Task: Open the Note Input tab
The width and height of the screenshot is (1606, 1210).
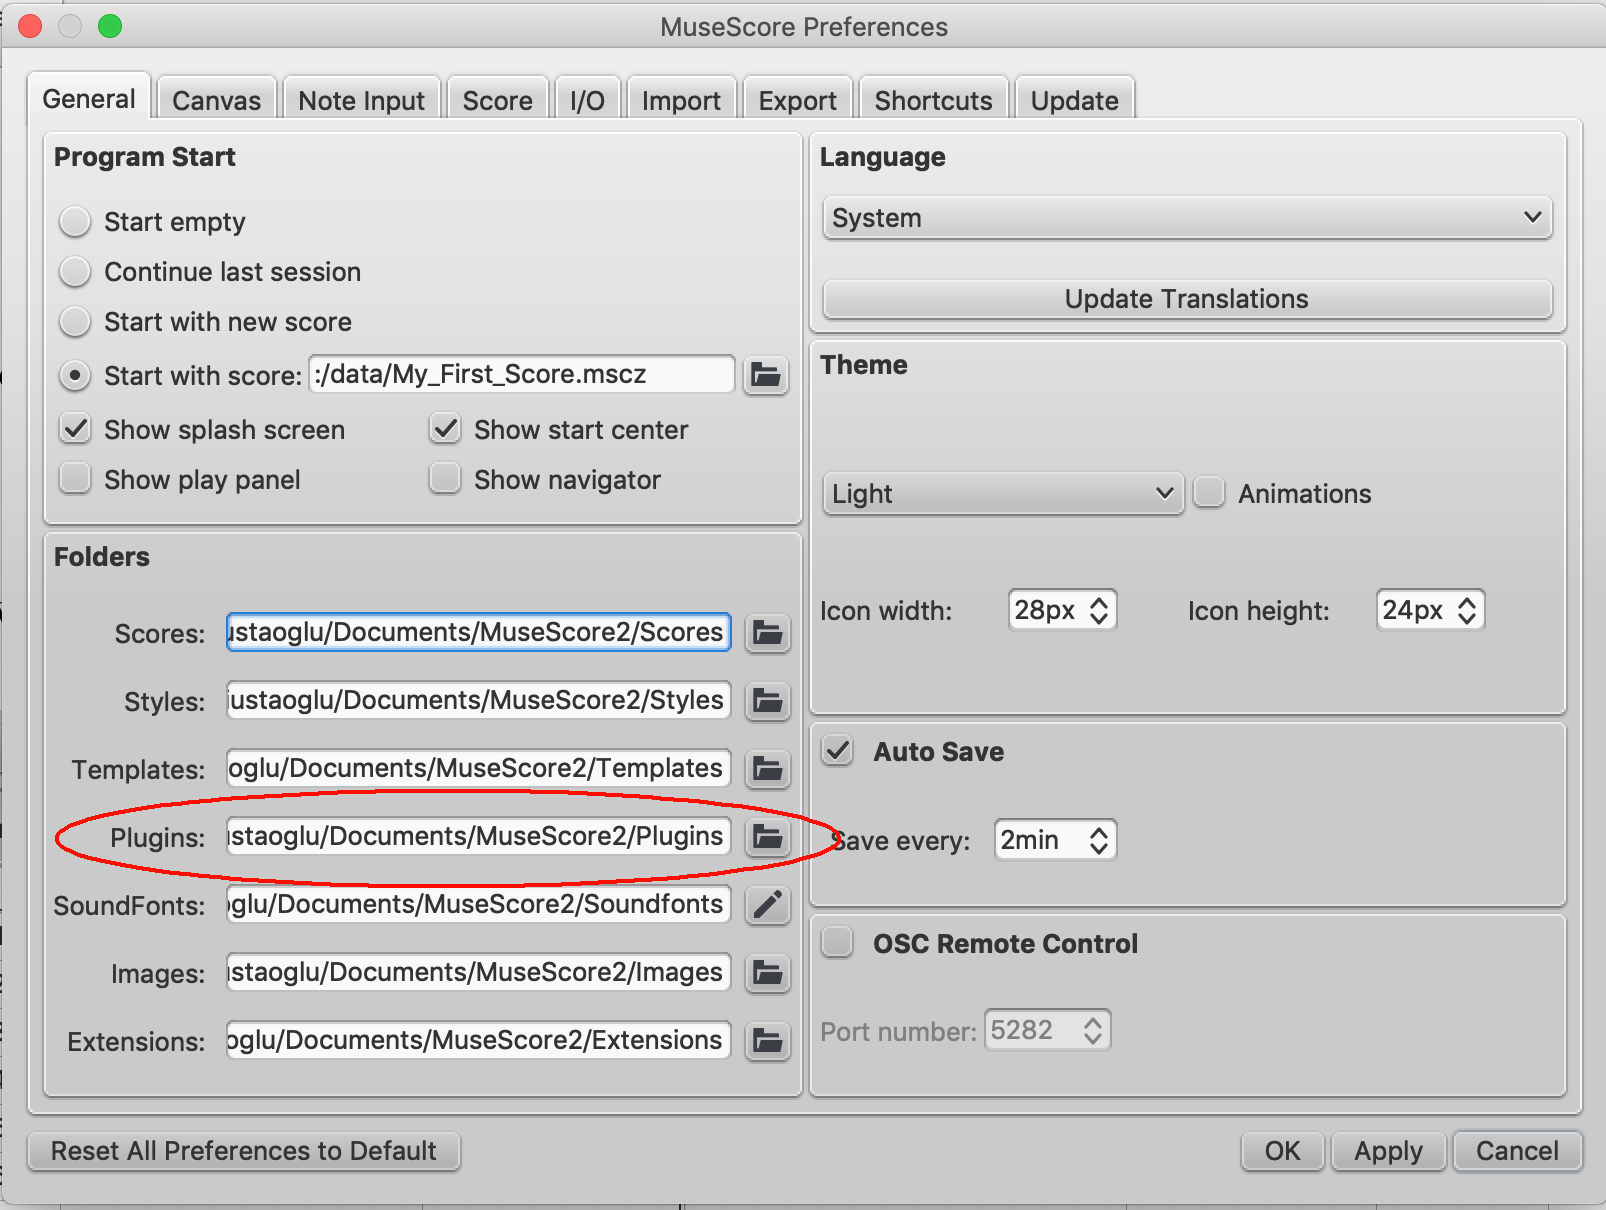Action: click(361, 100)
